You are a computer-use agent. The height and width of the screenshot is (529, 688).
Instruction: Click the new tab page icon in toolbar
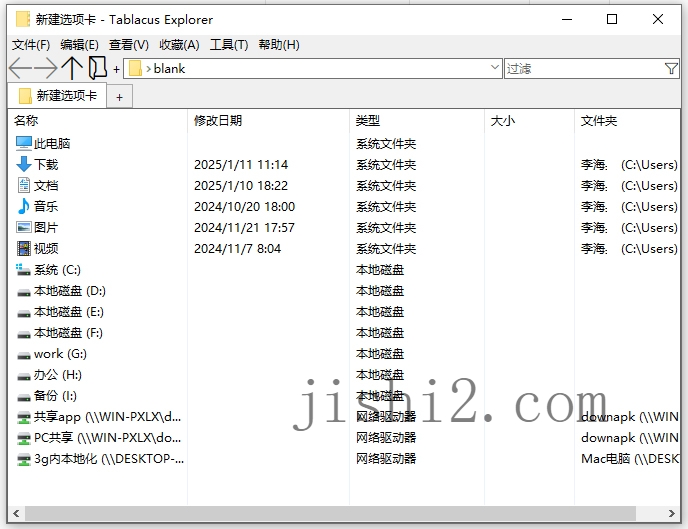tap(97, 68)
